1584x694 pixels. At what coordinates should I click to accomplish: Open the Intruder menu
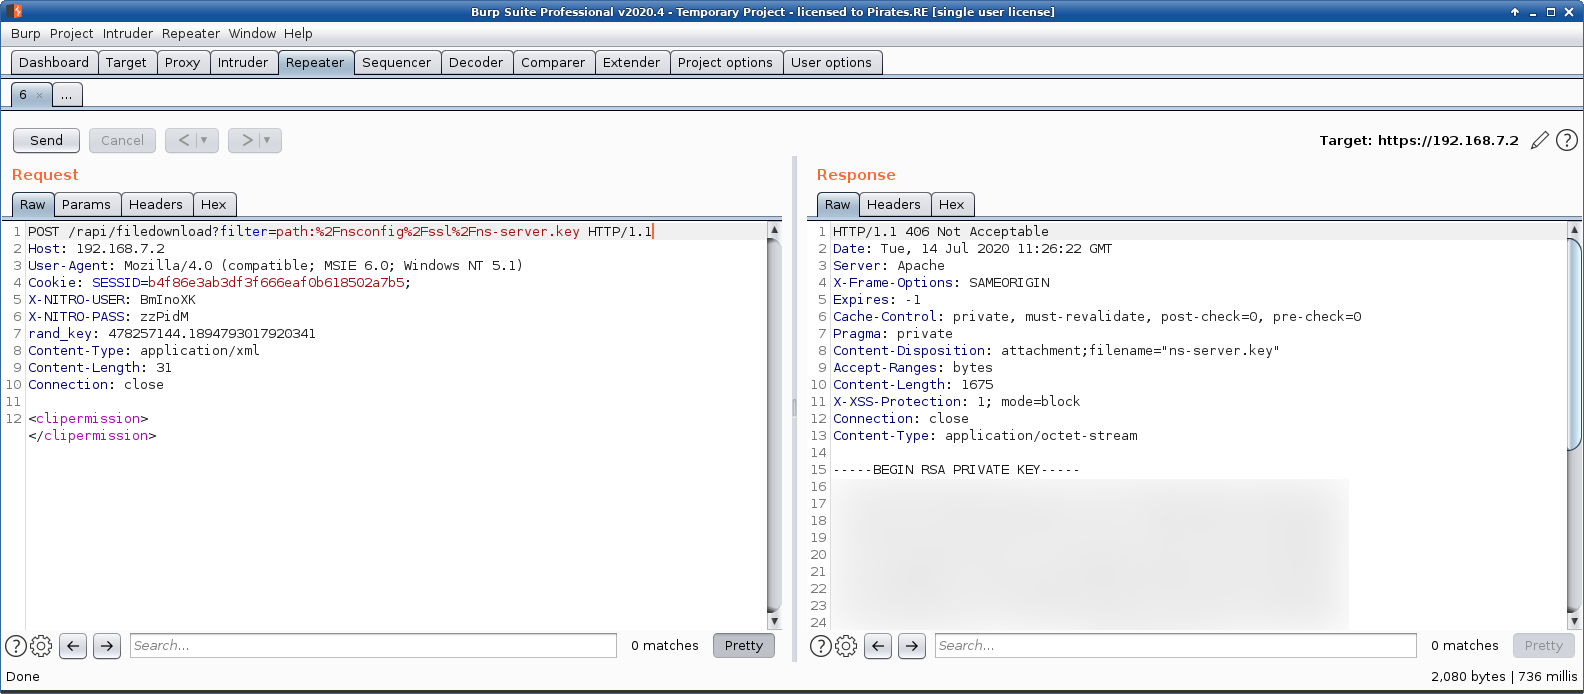click(x=128, y=33)
